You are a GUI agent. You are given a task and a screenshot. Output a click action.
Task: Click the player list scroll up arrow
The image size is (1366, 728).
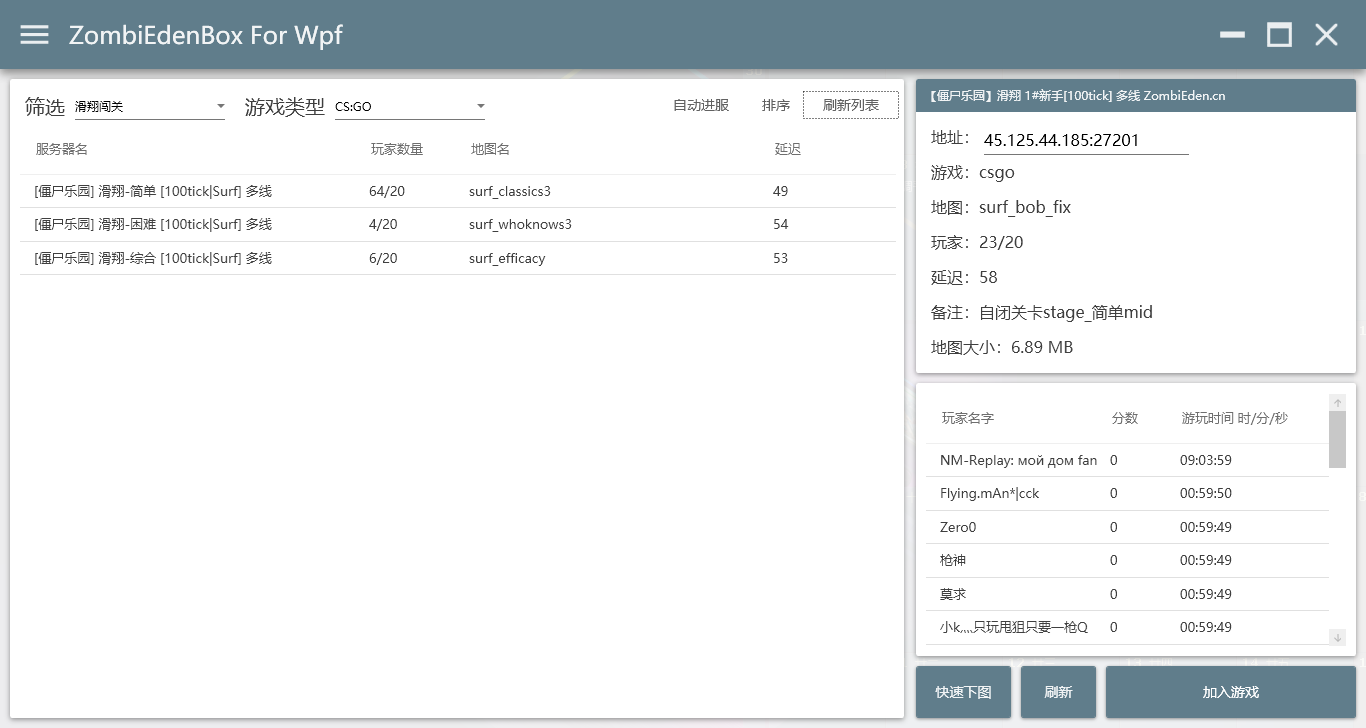(1338, 402)
